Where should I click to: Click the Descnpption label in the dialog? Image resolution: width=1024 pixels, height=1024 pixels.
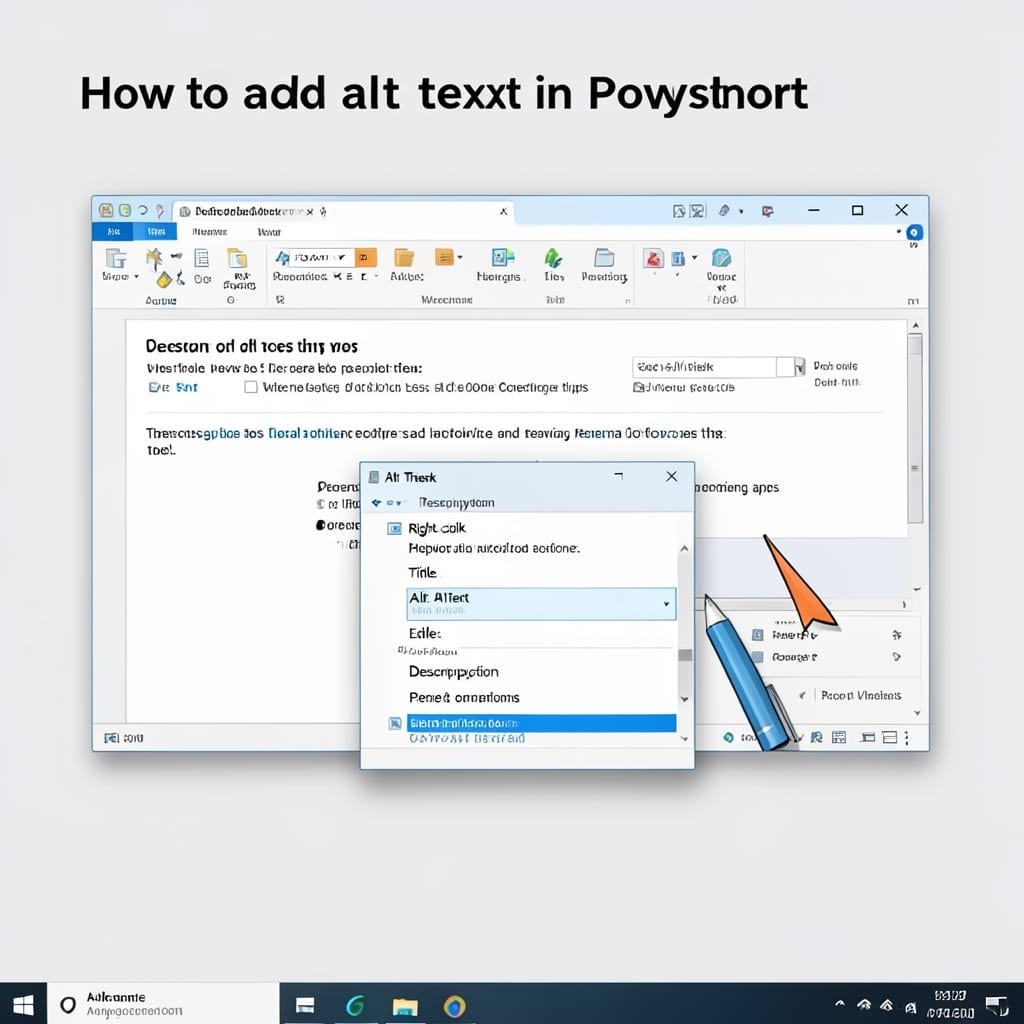tap(453, 672)
